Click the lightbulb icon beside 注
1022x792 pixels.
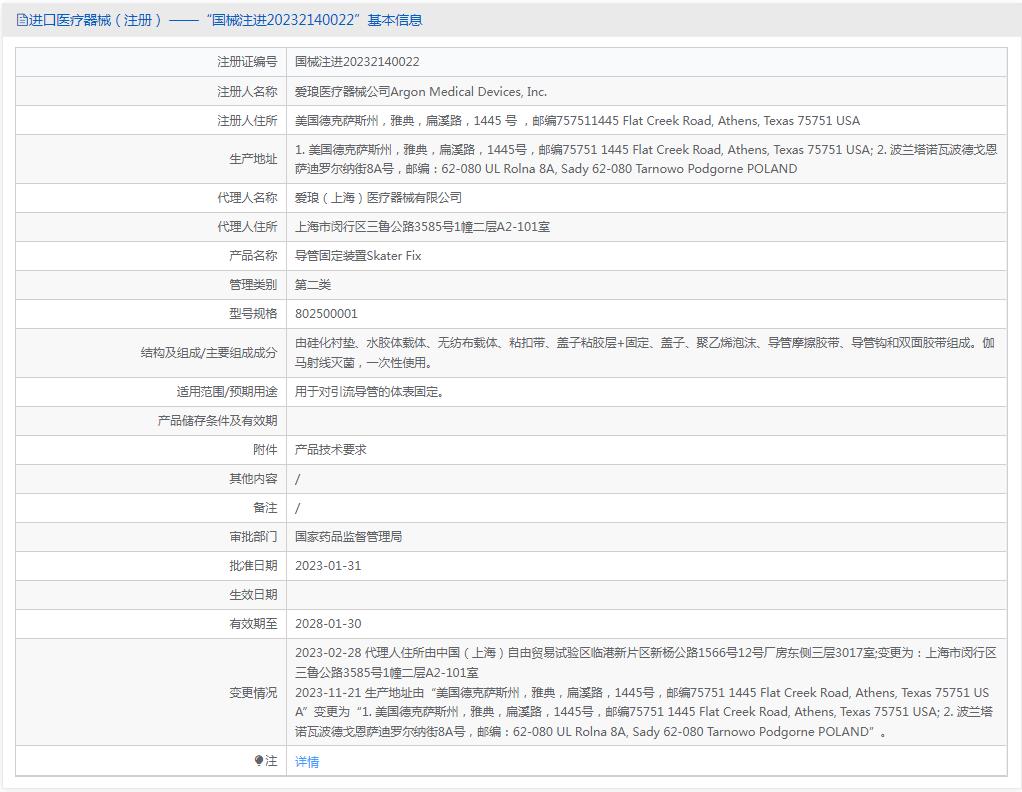pyautogui.click(x=259, y=761)
